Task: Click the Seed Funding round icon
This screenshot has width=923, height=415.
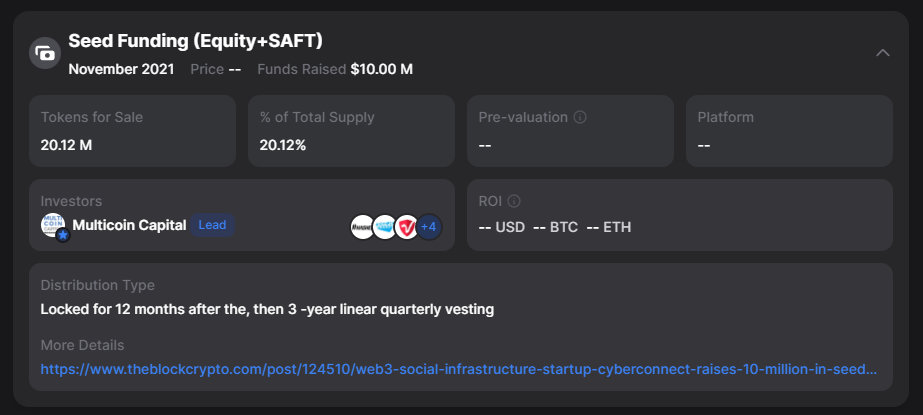Action: coord(44,53)
